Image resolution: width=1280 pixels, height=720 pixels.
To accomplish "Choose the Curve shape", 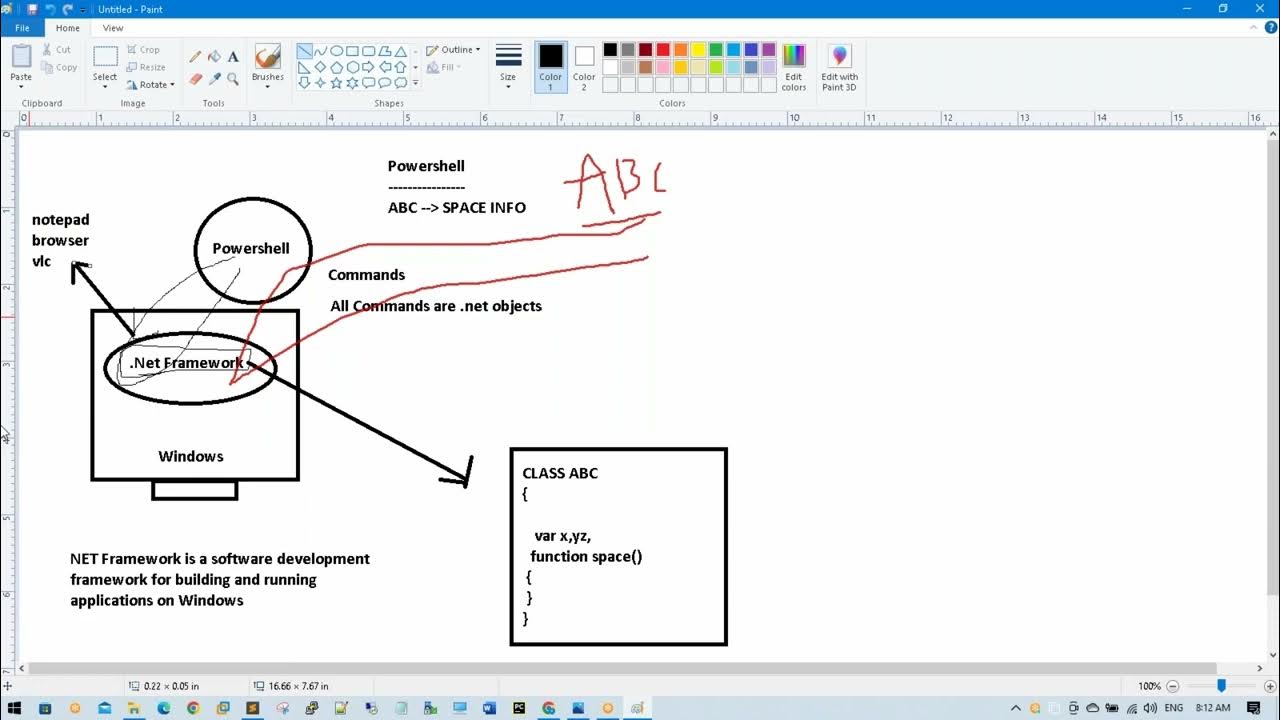I will click(x=320, y=51).
